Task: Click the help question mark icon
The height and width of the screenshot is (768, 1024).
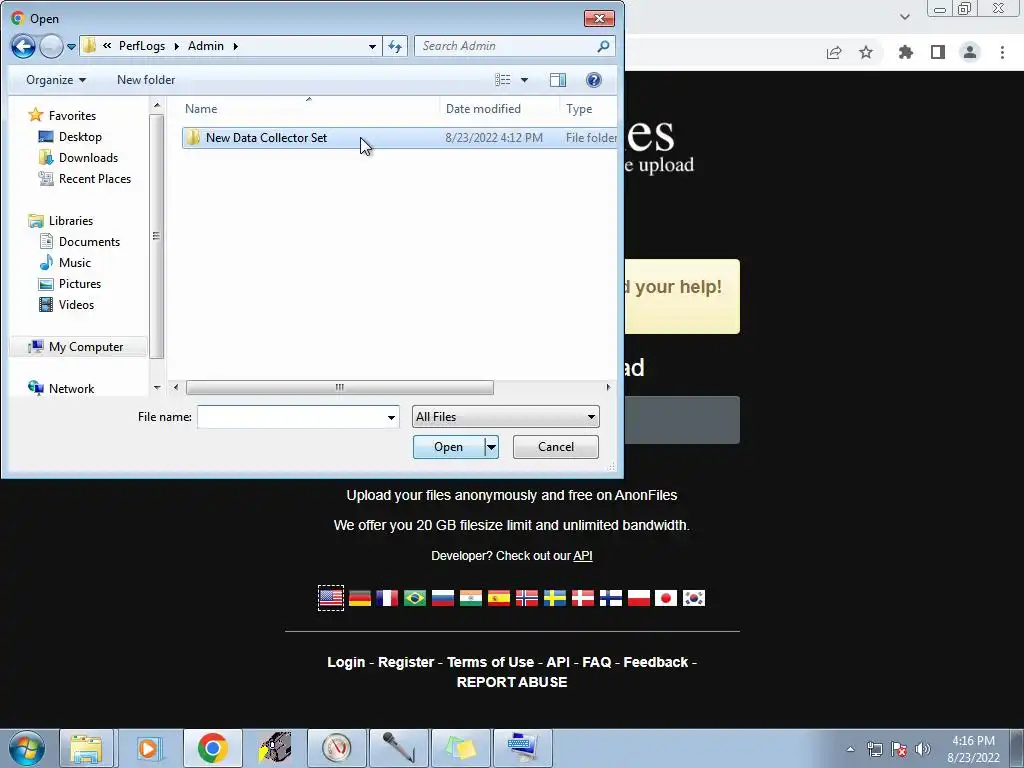Action: [594, 80]
